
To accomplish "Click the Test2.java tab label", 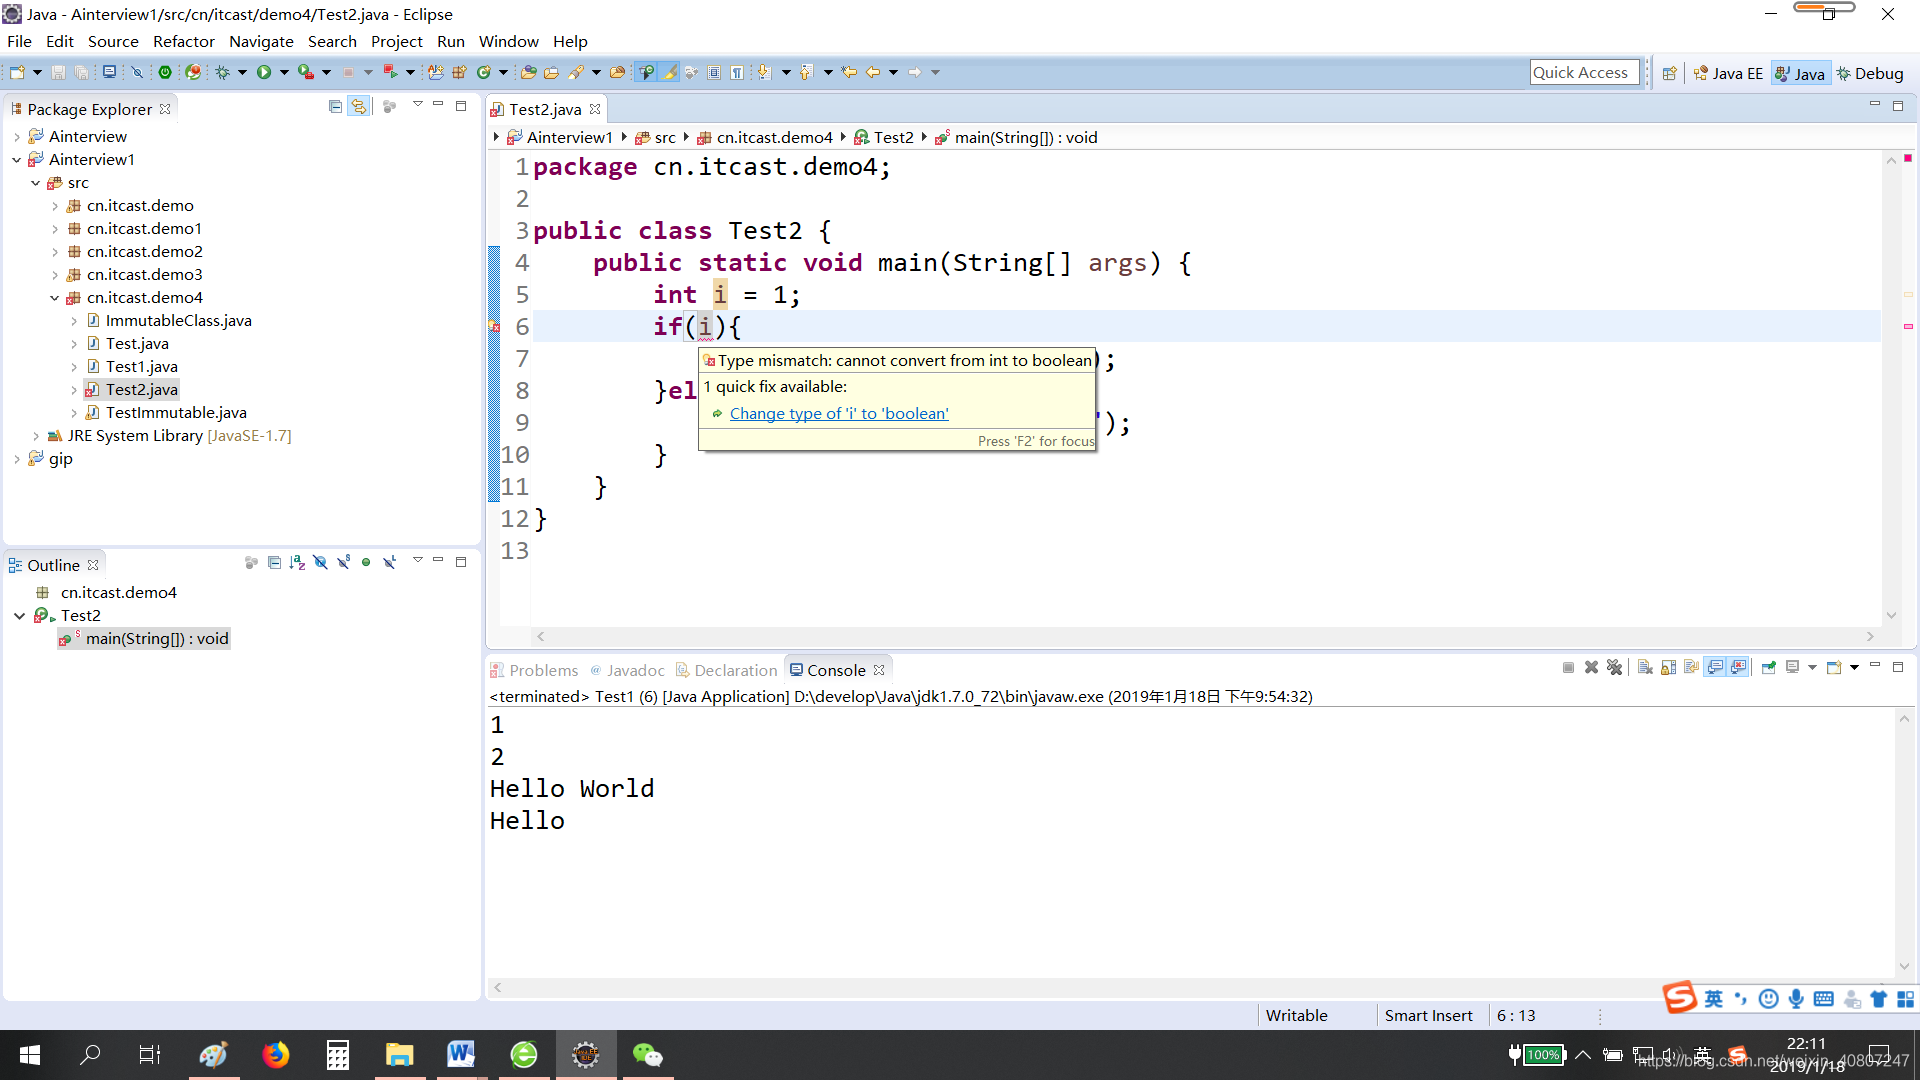I will click(549, 108).
